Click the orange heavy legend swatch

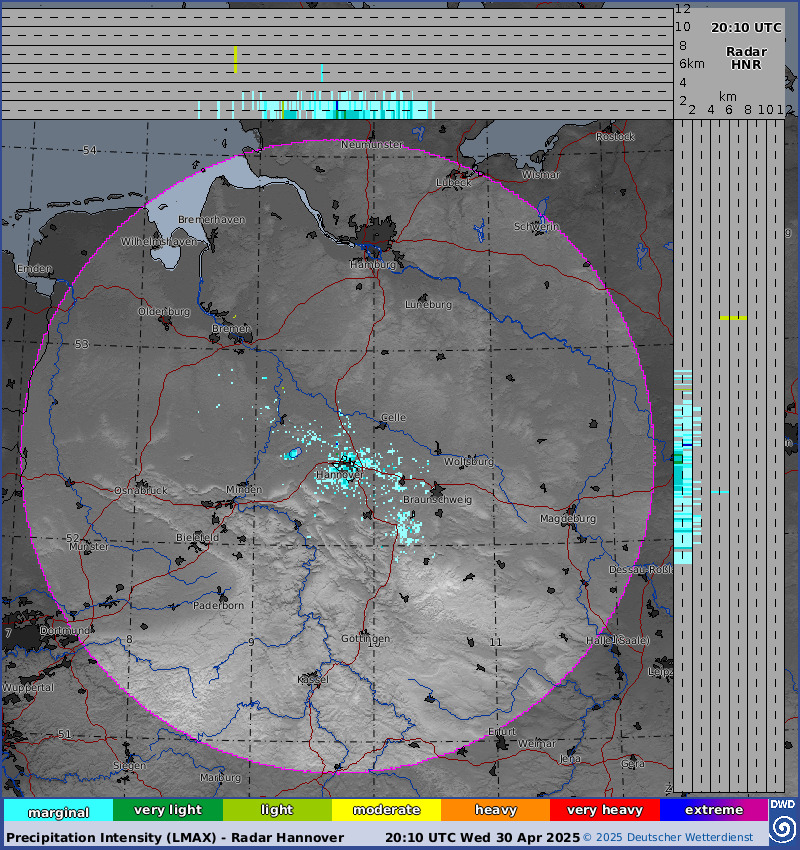click(495, 810)
